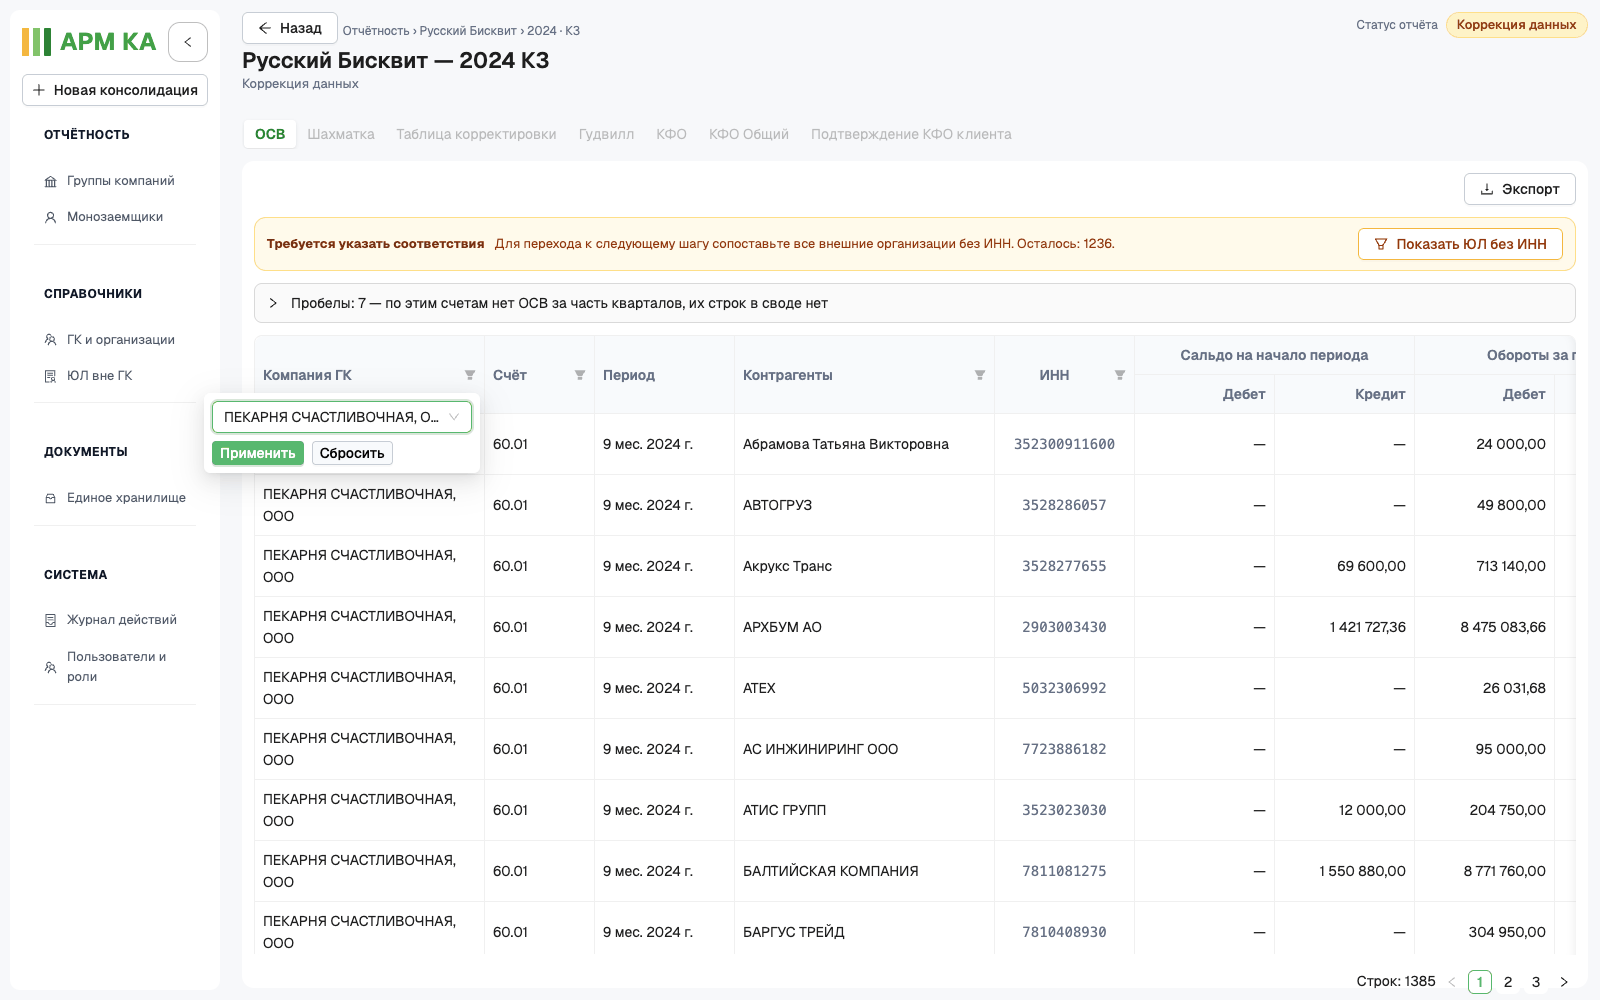This screenshot has height=1000, width=1600.
Task: Collapse the sidebar with the chevron button
Action: [188, 42]
